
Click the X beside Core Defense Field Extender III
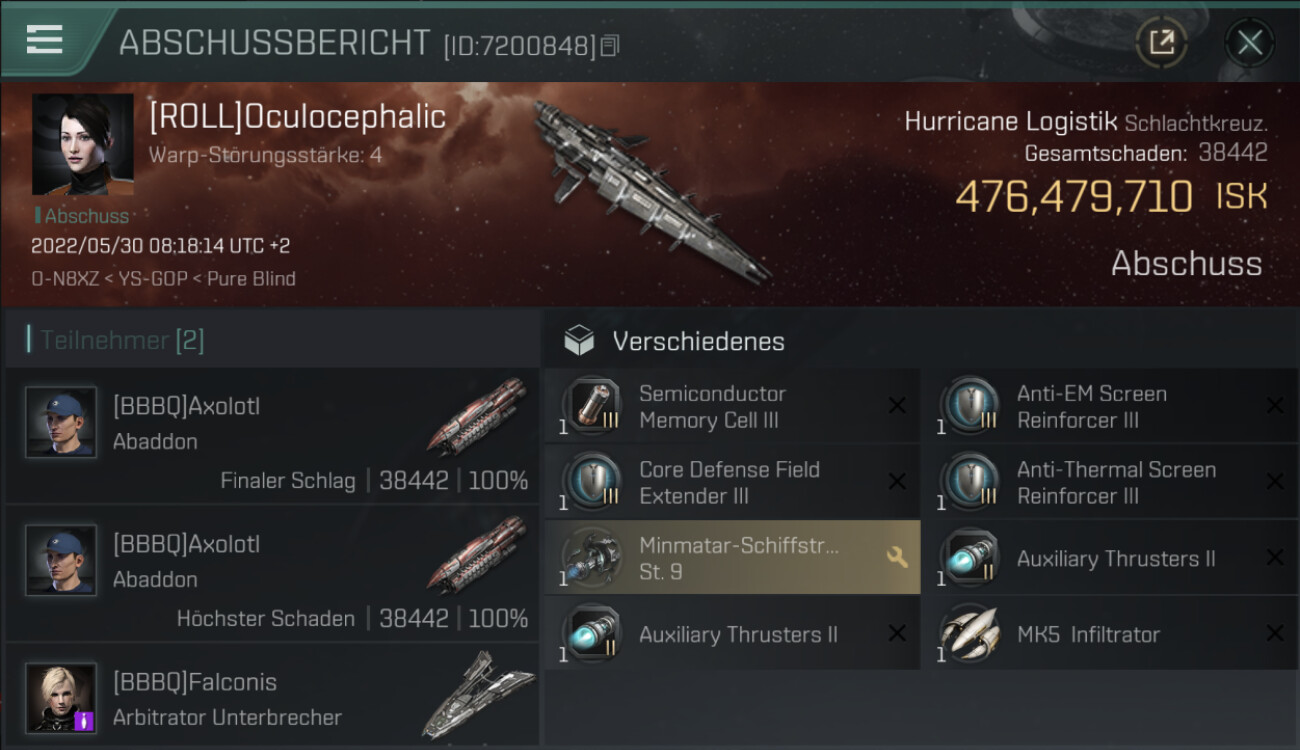click(897, 482)
